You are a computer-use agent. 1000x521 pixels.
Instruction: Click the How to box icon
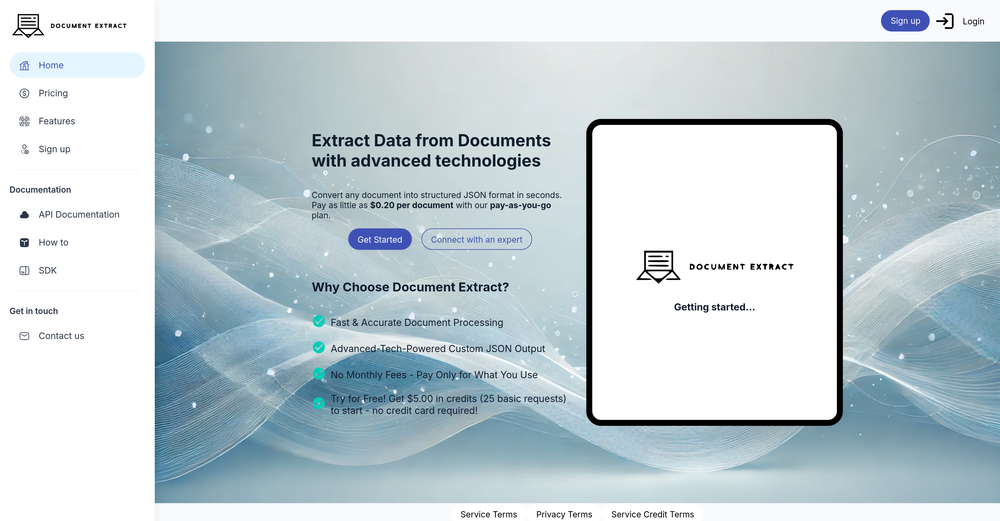pos(24,243)
